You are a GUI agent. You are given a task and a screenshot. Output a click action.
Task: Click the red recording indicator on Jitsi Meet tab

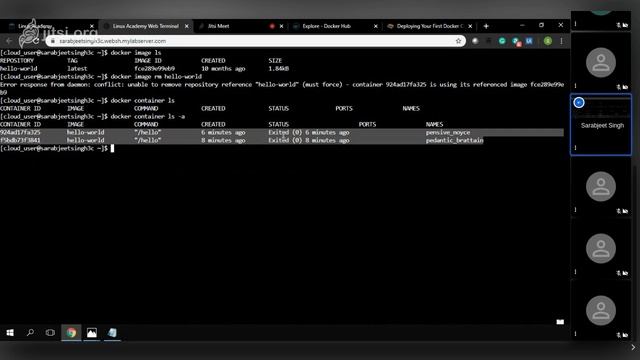pos(272,26)
